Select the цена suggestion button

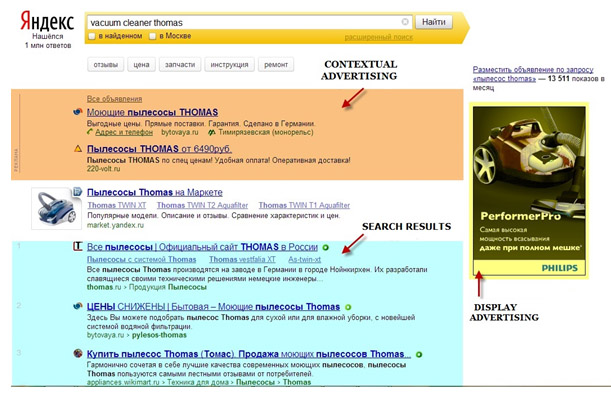coord(141,65)
